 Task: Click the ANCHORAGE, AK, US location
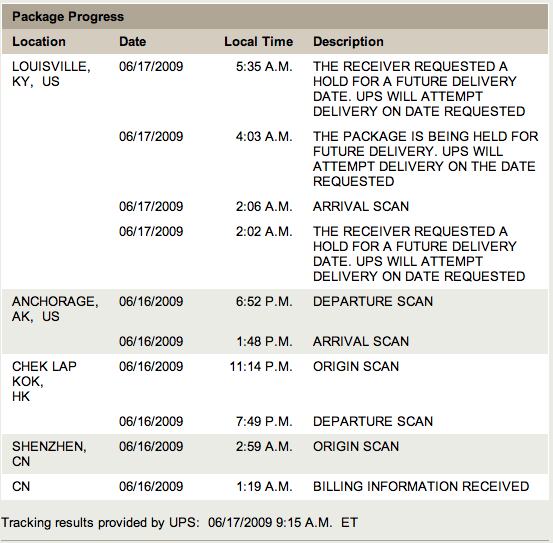tap(55, 309)
